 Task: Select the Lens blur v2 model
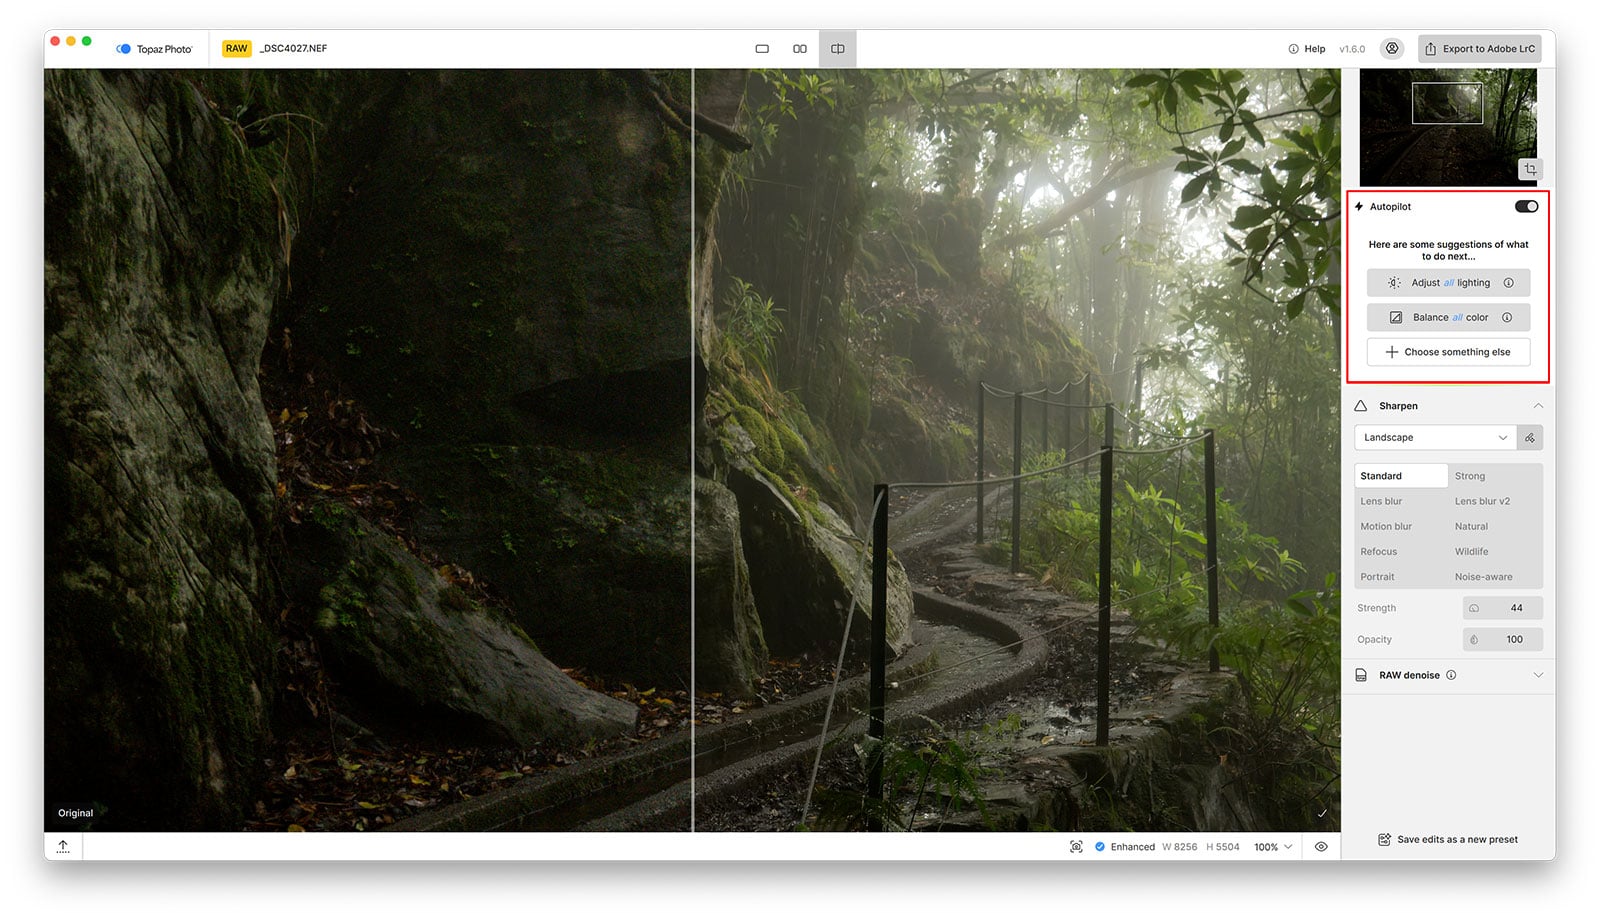pos(1482,501)
